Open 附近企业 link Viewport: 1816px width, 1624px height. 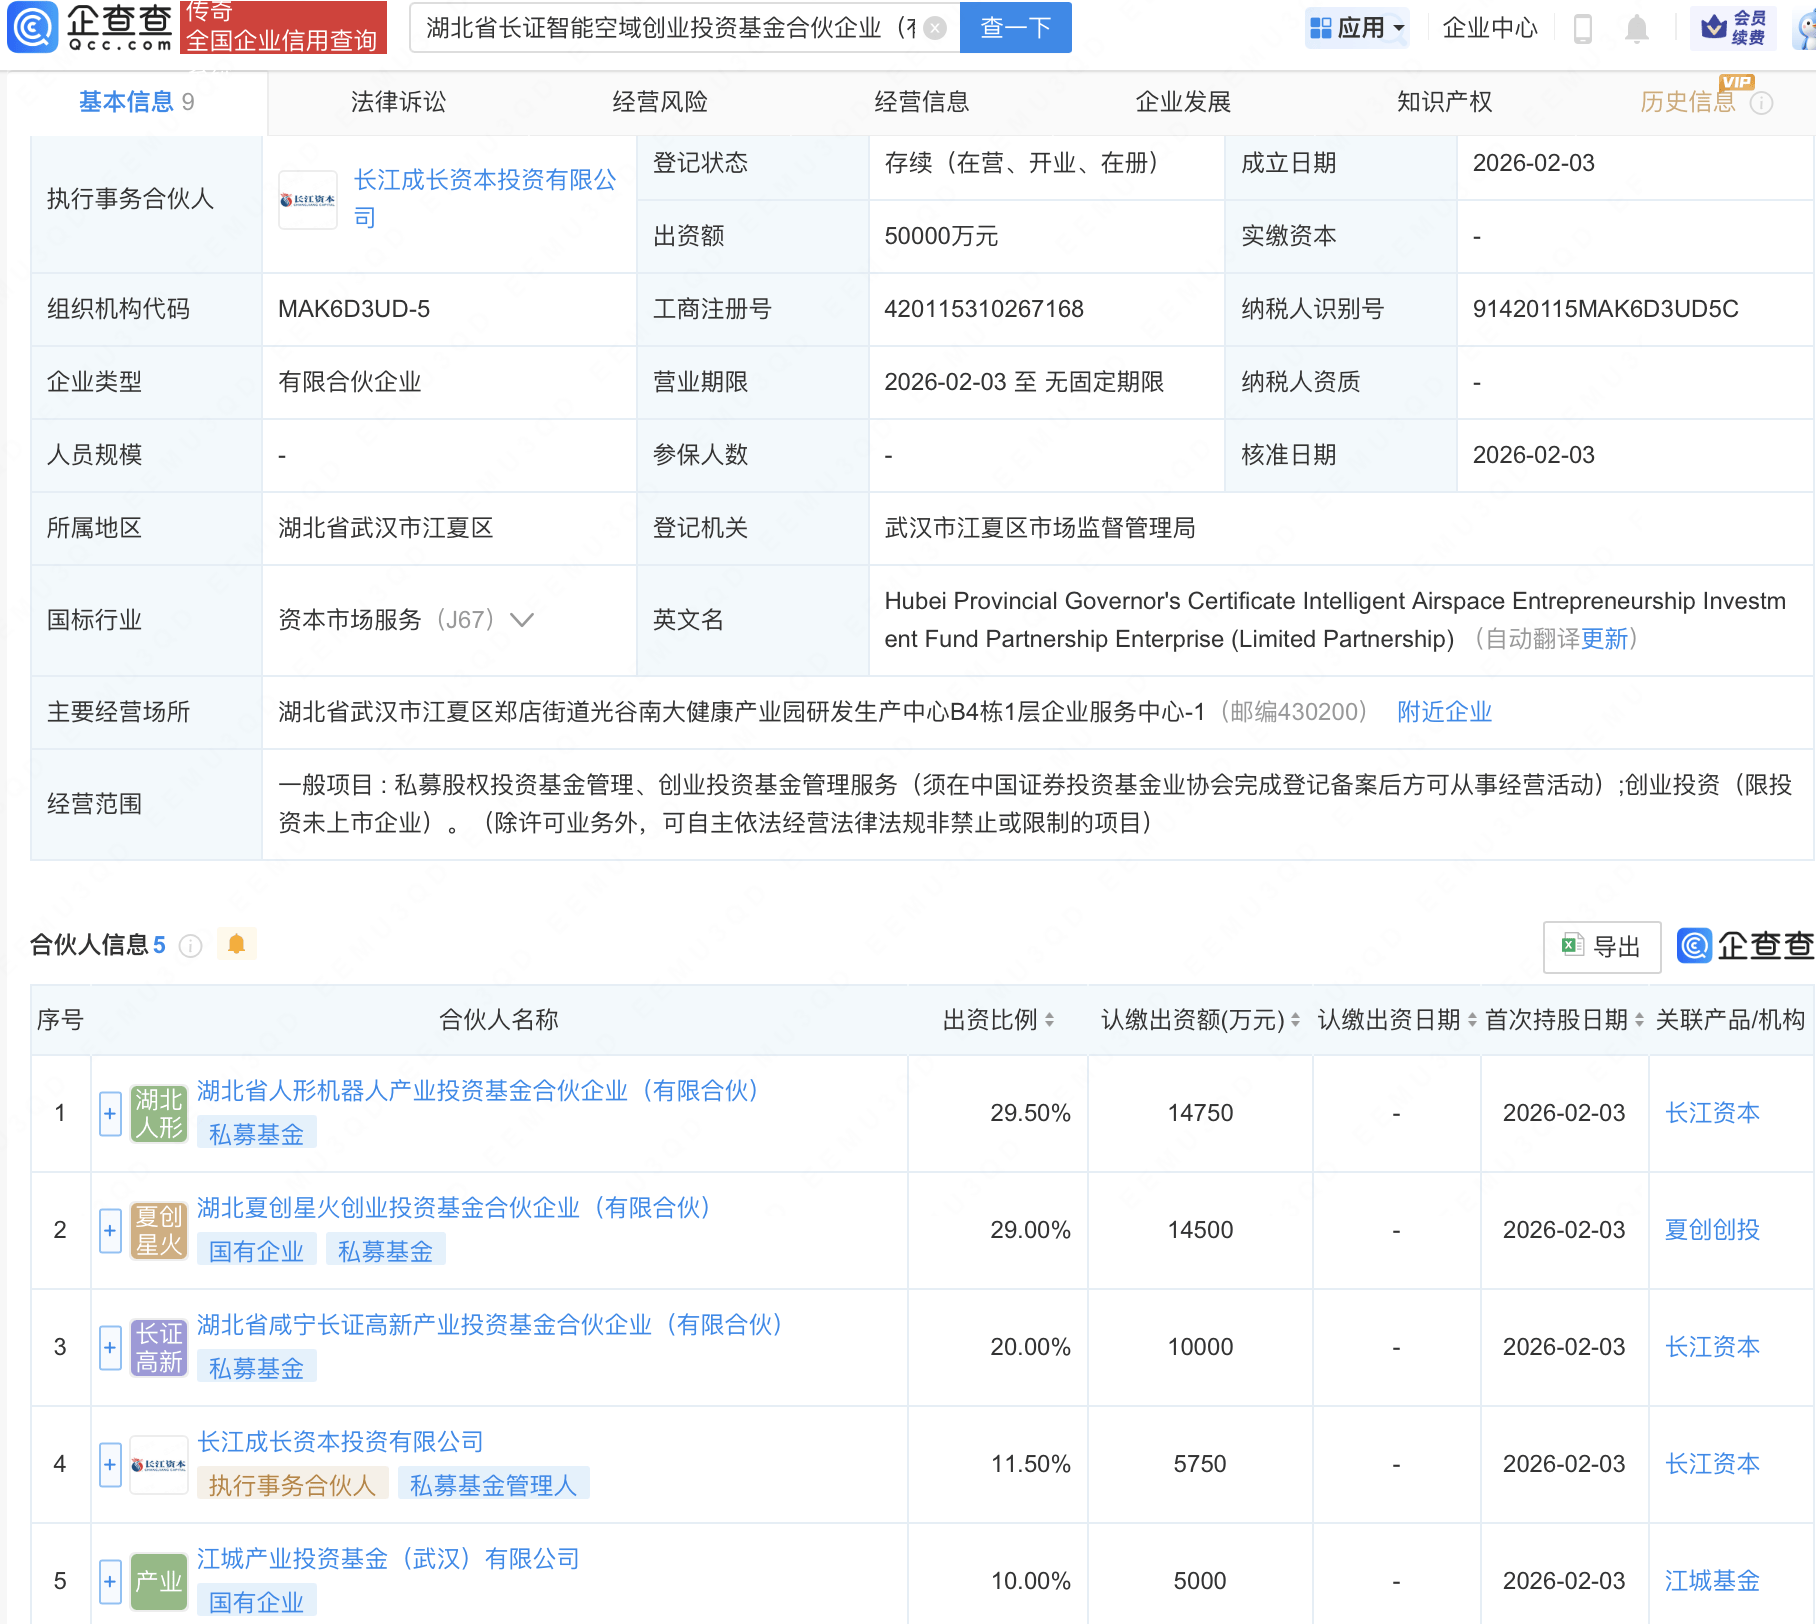[x=1444, y=712]
